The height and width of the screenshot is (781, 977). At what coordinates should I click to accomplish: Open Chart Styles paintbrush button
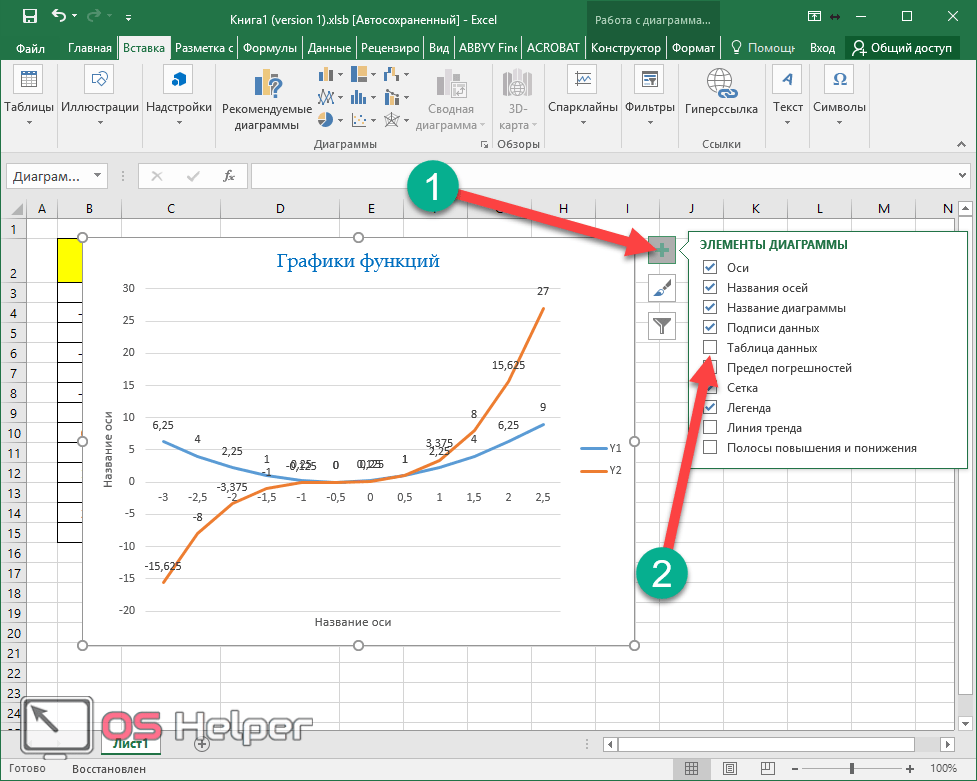[662, 289]
